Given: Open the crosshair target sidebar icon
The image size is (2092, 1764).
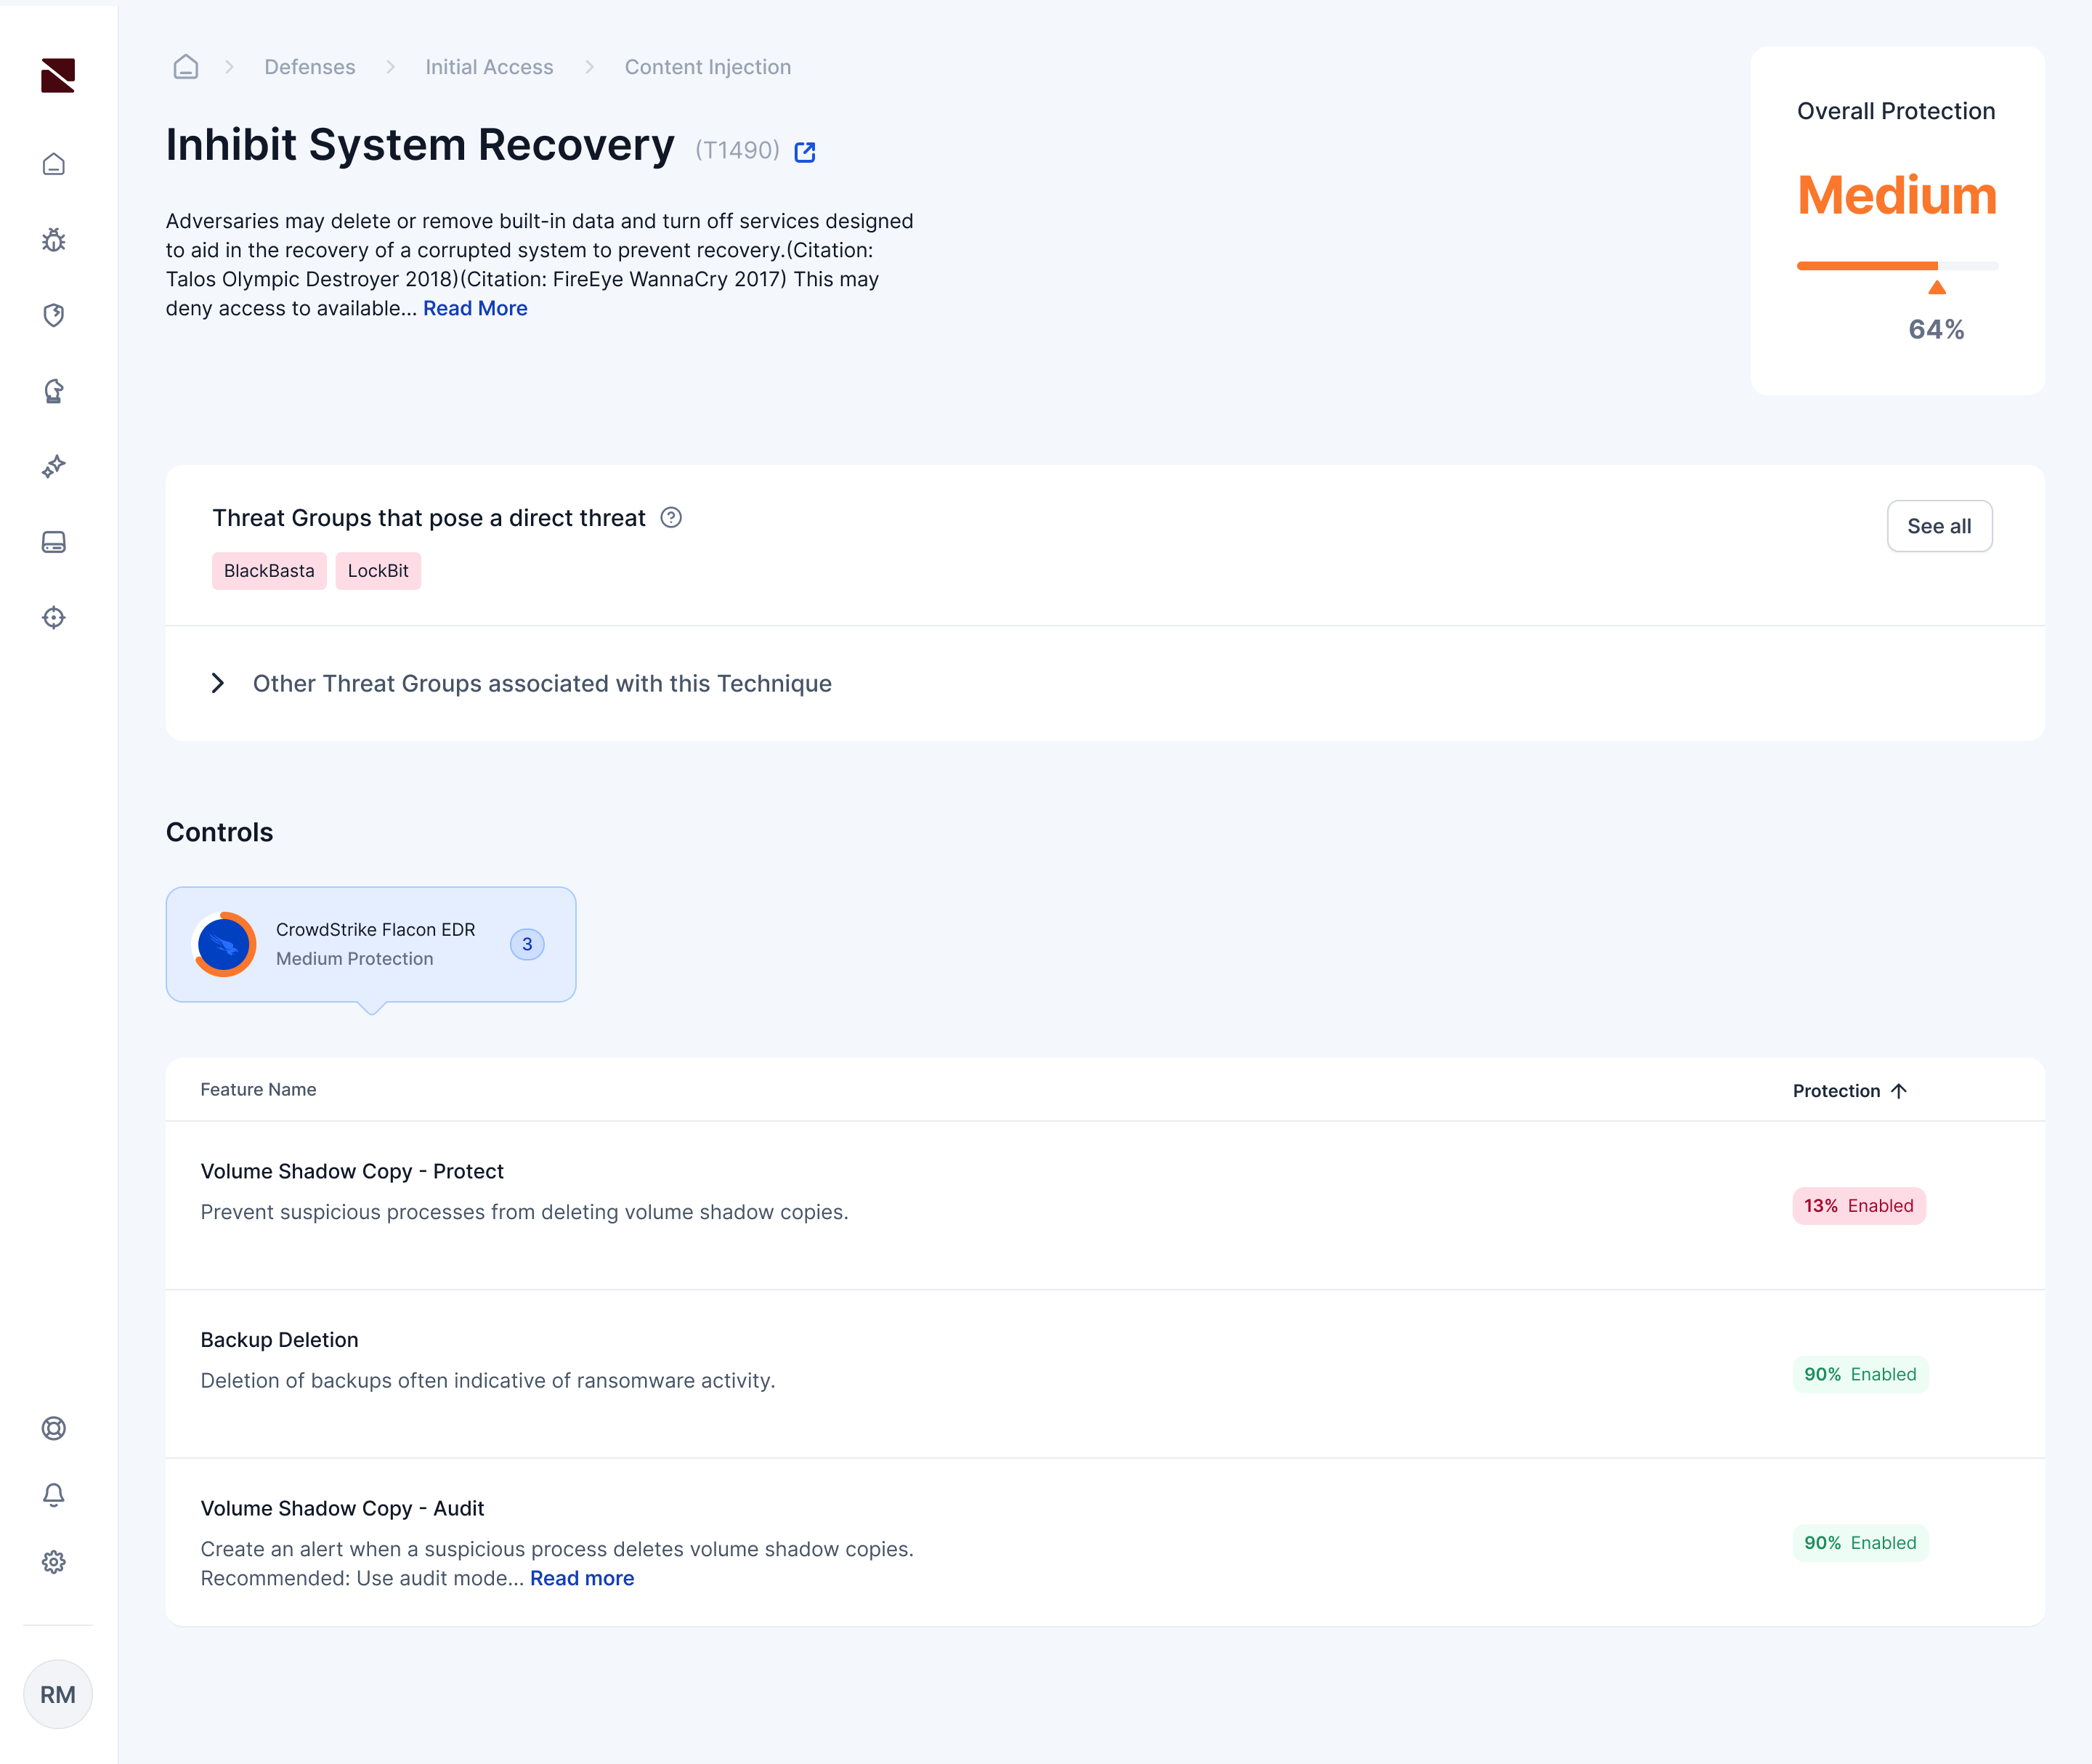Looking at the screenshot, I should pyautogui.click(x=54, y=617).
